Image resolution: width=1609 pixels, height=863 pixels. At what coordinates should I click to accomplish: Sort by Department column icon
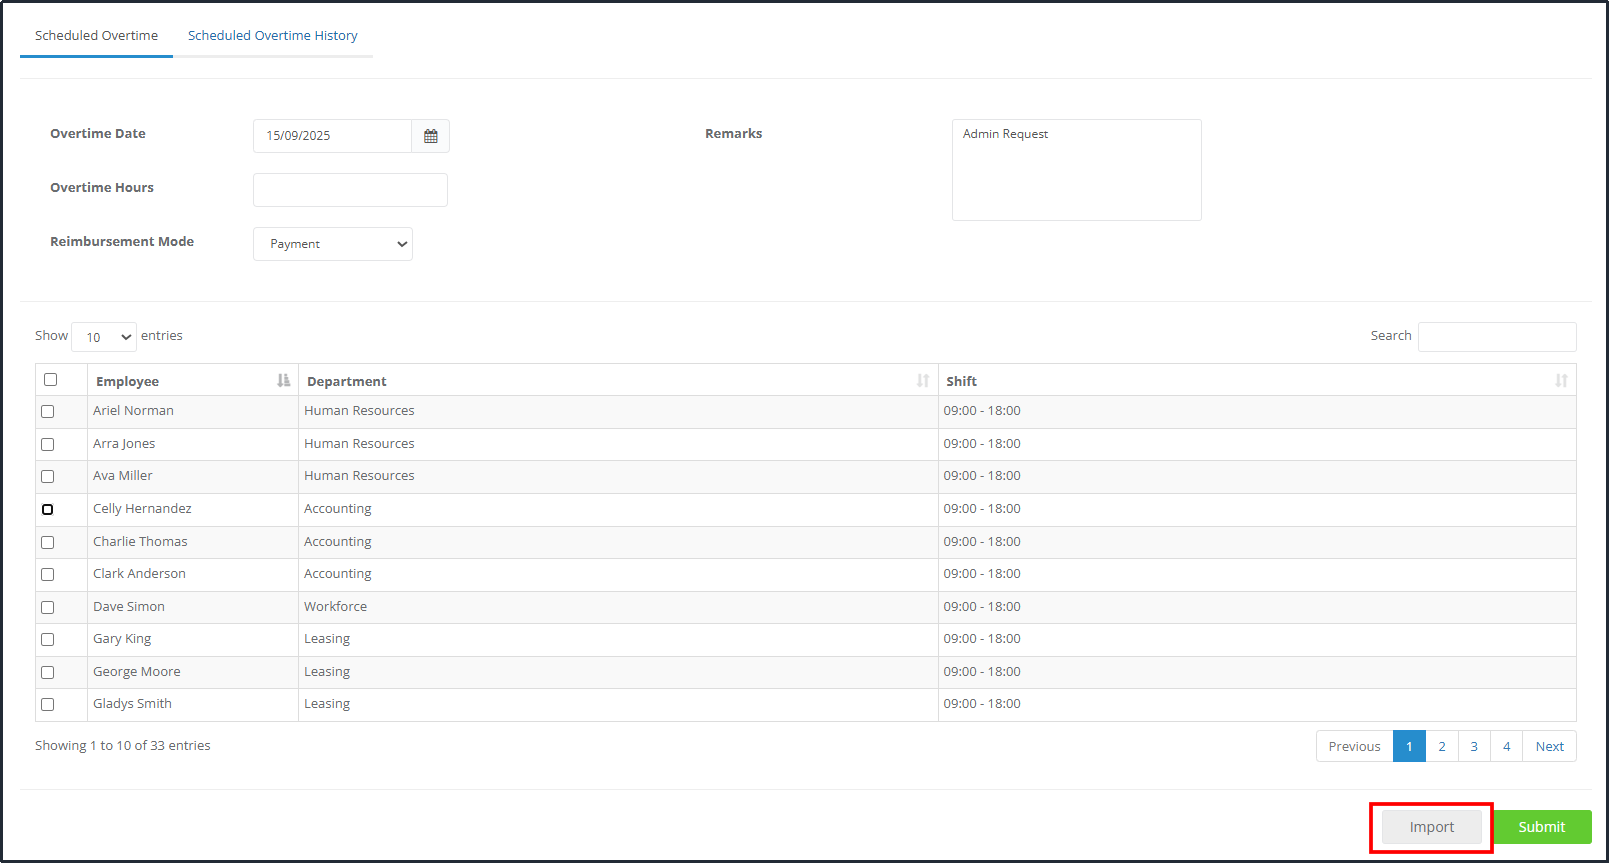tap(923, 380)
